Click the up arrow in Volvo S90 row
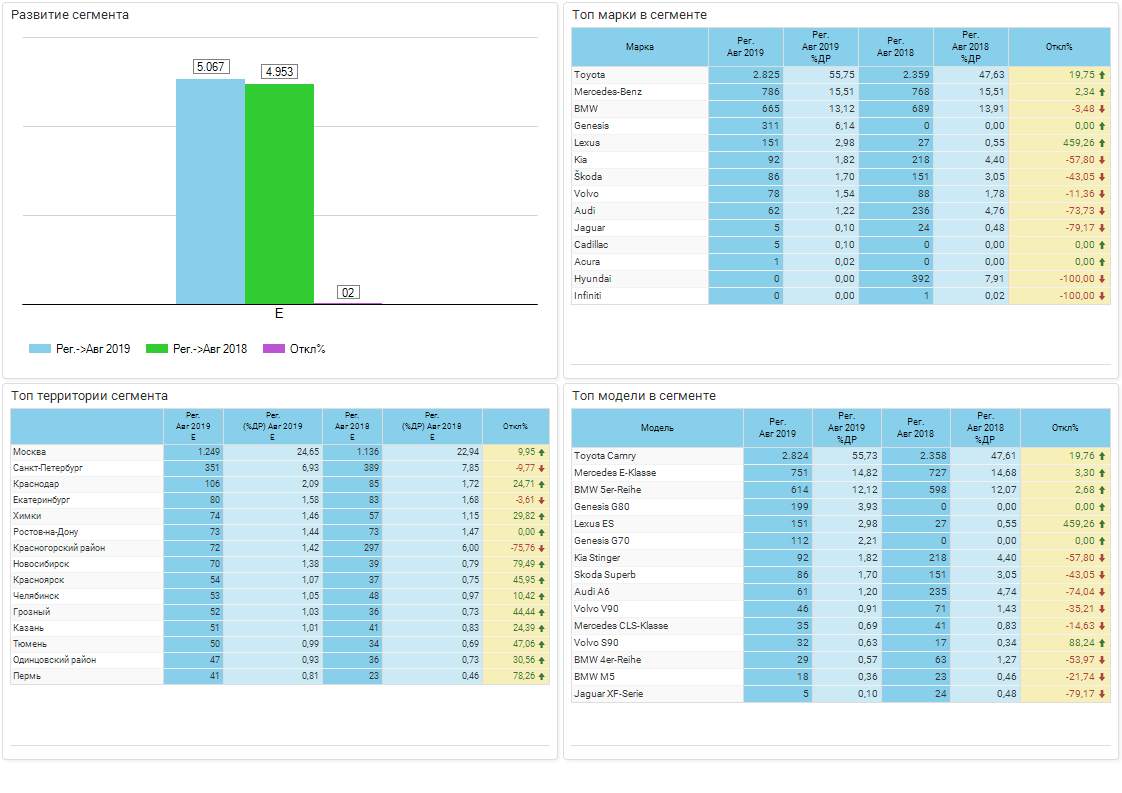The image size is (1122, 793). (1102, 643)
